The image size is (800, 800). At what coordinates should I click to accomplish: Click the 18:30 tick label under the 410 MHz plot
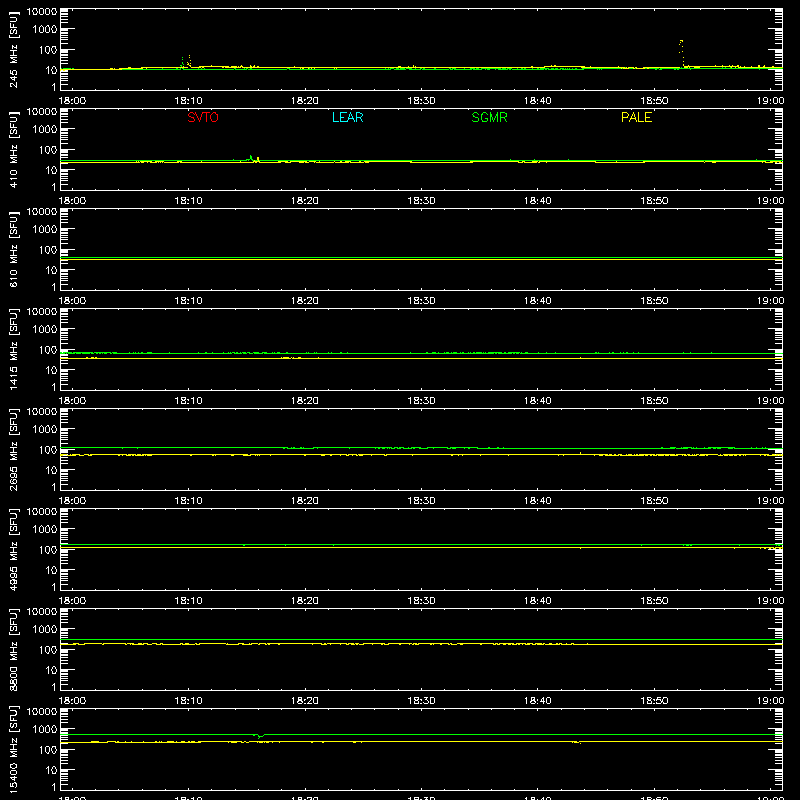421,201
